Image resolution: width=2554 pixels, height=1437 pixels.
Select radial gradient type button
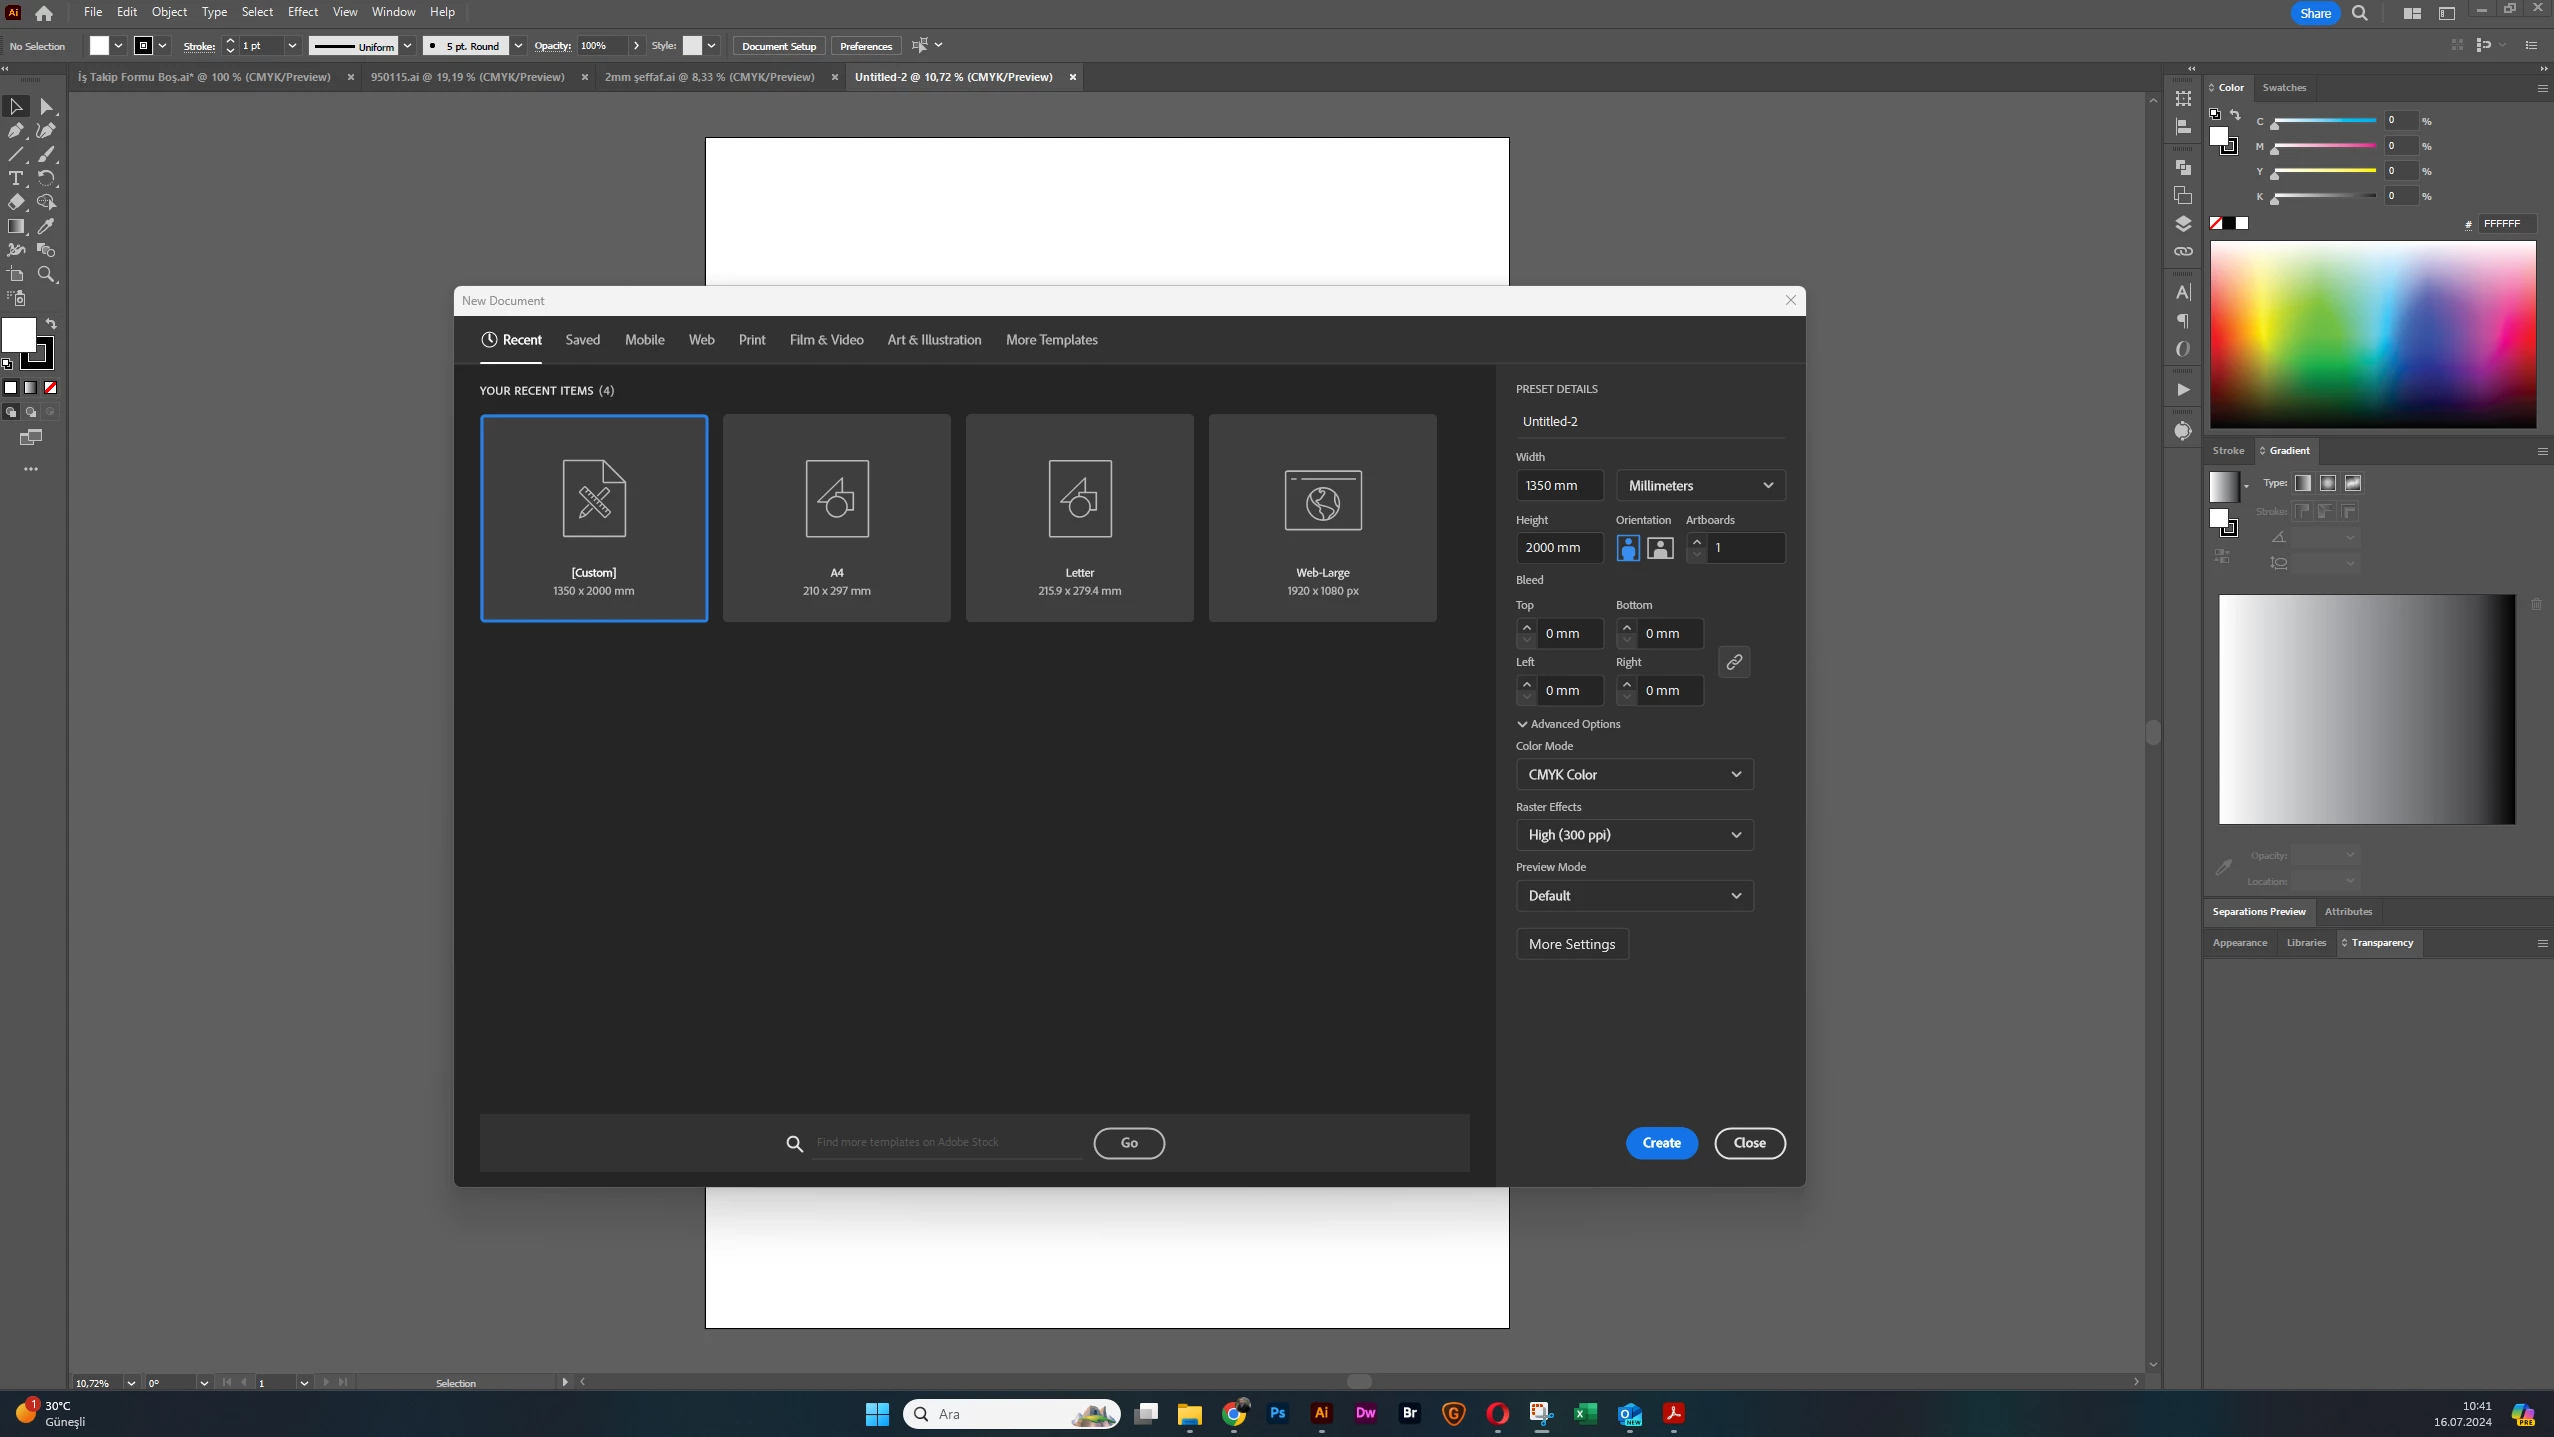[x=2328, y=483]
